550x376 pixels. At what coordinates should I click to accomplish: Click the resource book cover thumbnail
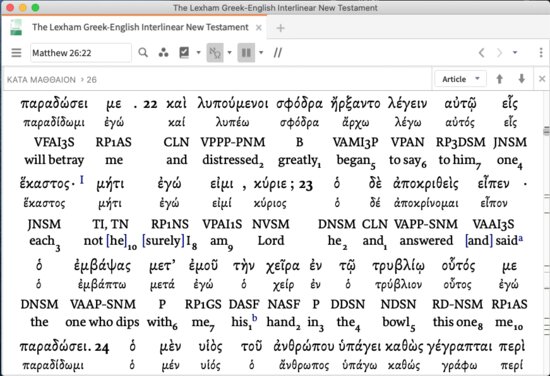[16, 27]
